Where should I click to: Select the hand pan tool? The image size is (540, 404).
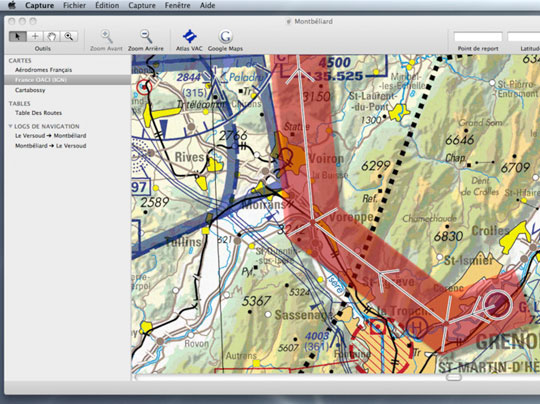(x=52, y=36)
